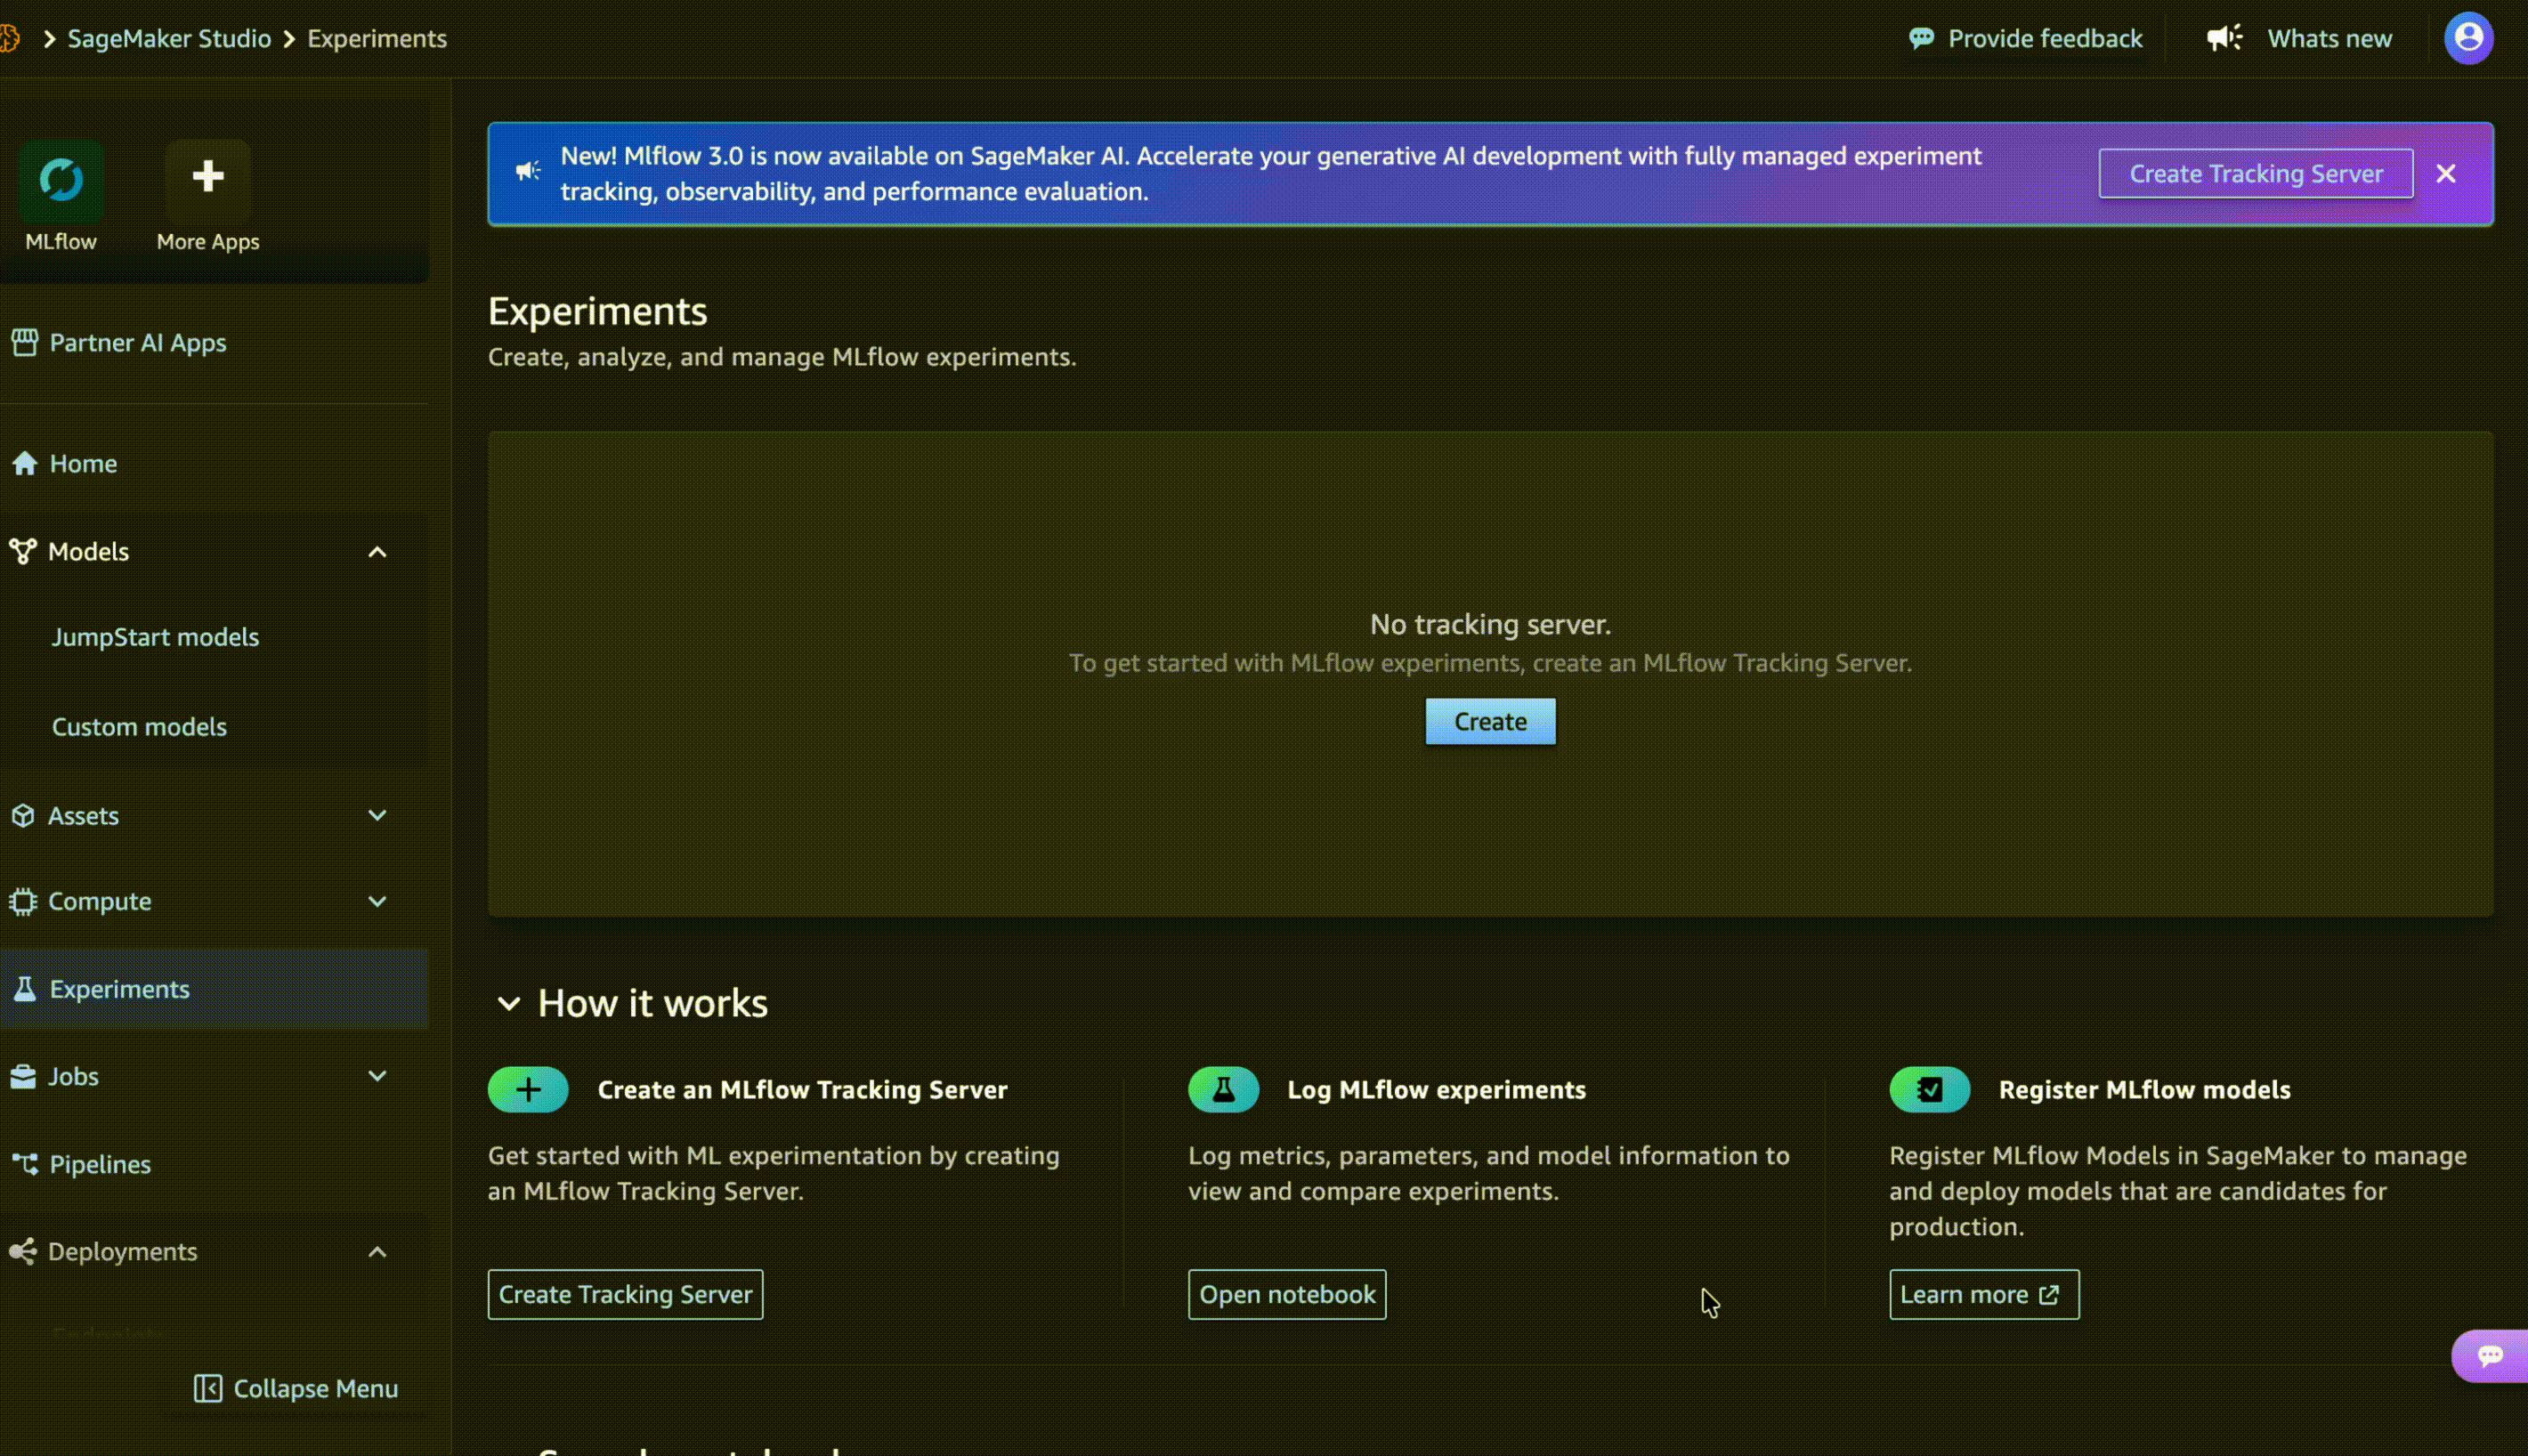Collapse the Deployments section chevron
This screenshot has width=2528, height=1456.
click(377, 1252)
